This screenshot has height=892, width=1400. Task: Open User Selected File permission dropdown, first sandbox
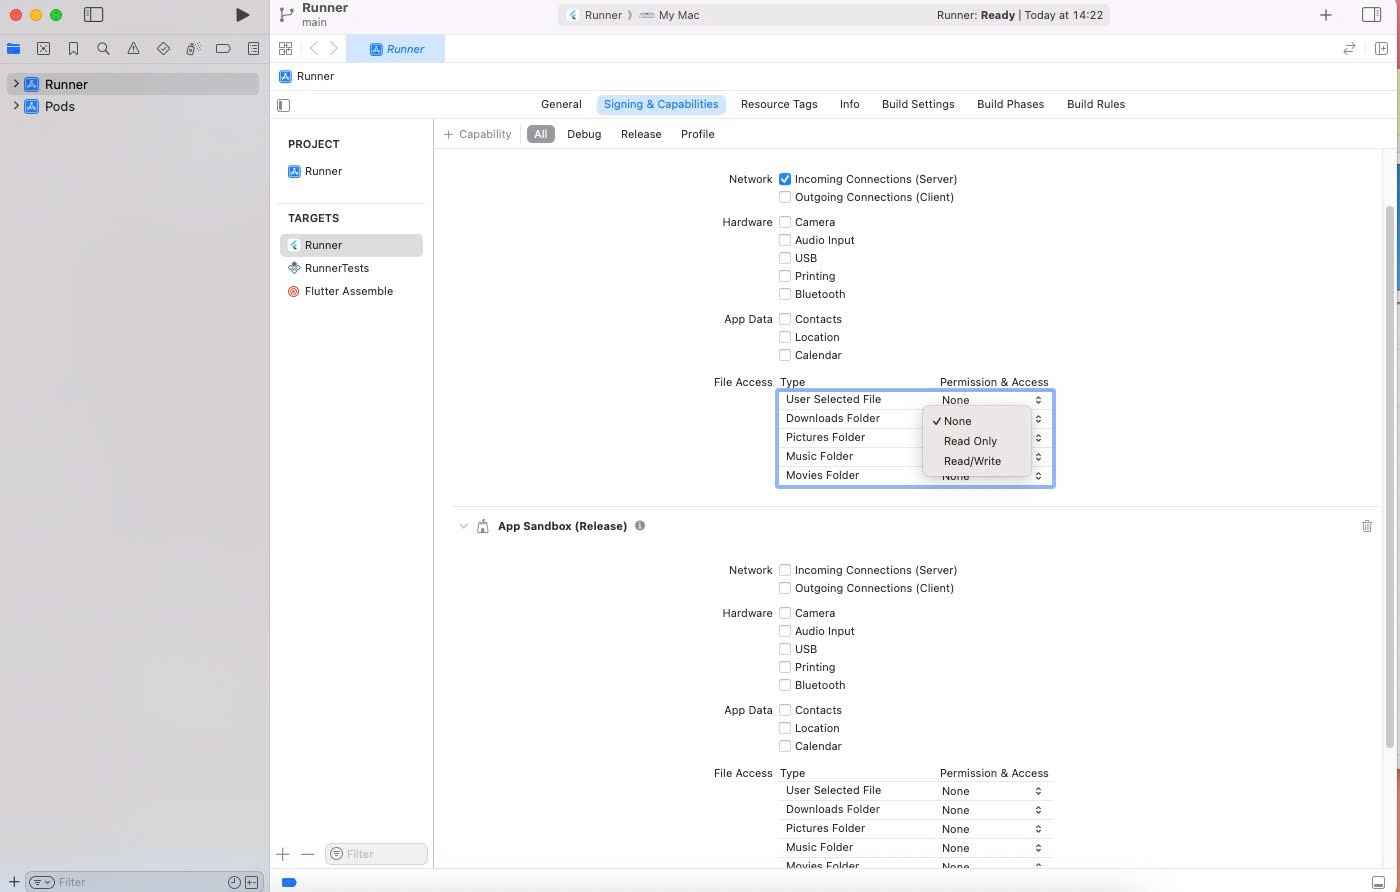(x=992, y=400)
